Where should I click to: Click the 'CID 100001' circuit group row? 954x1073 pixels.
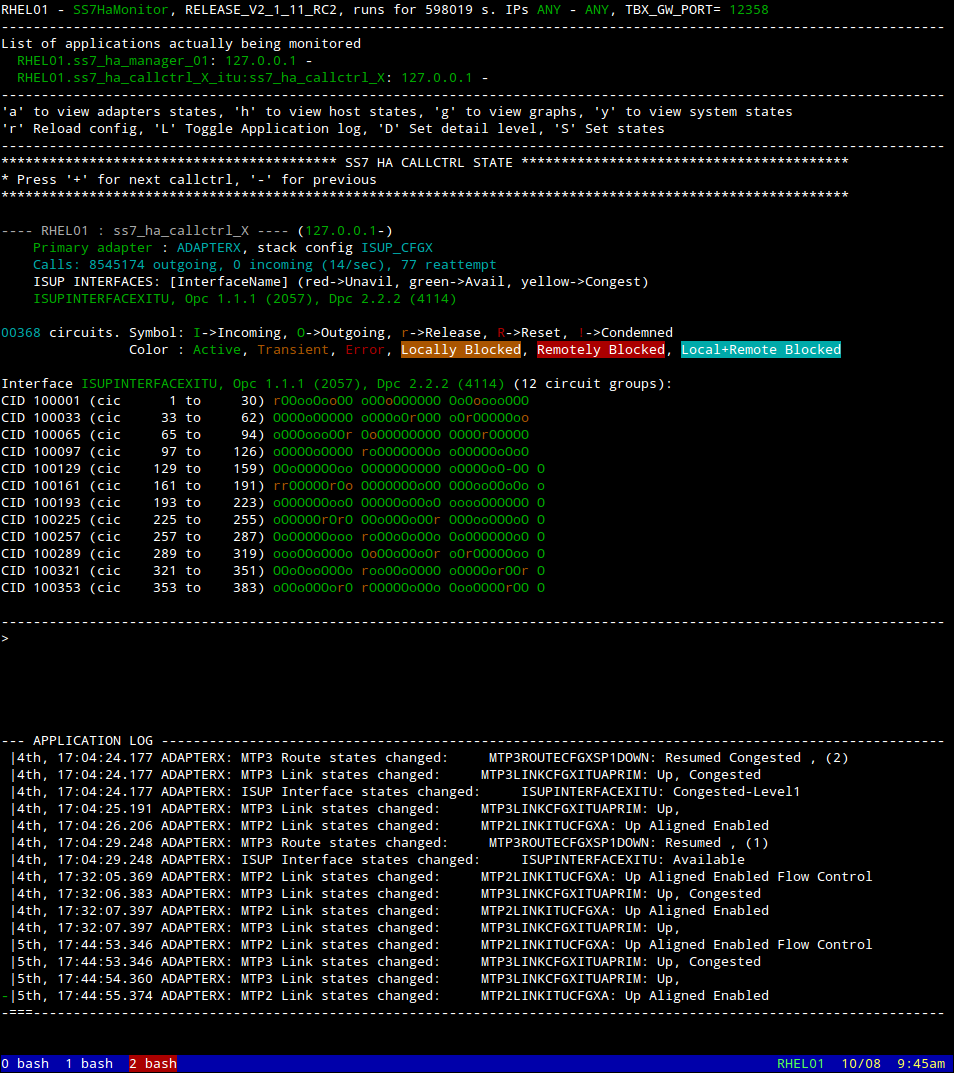click(265, 401)
